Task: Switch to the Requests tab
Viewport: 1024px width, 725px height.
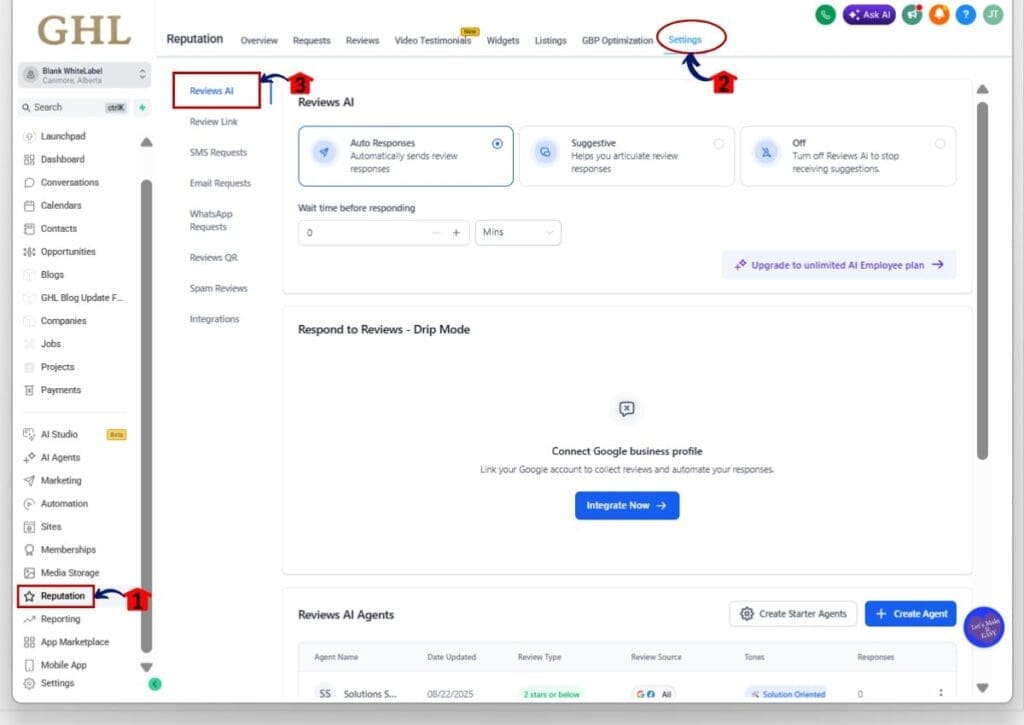Action: tap(312, 40)
